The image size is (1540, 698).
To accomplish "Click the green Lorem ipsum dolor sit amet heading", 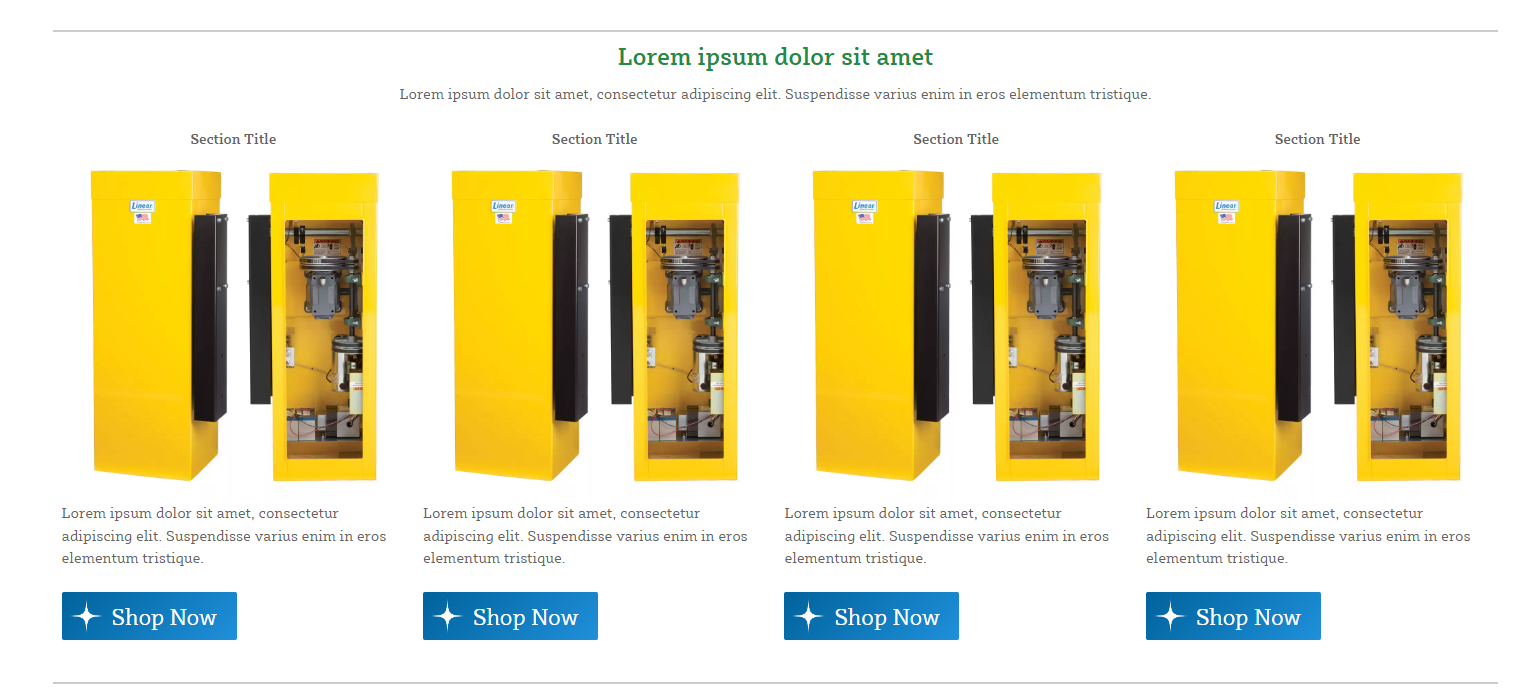I will (x=775, y=57).
